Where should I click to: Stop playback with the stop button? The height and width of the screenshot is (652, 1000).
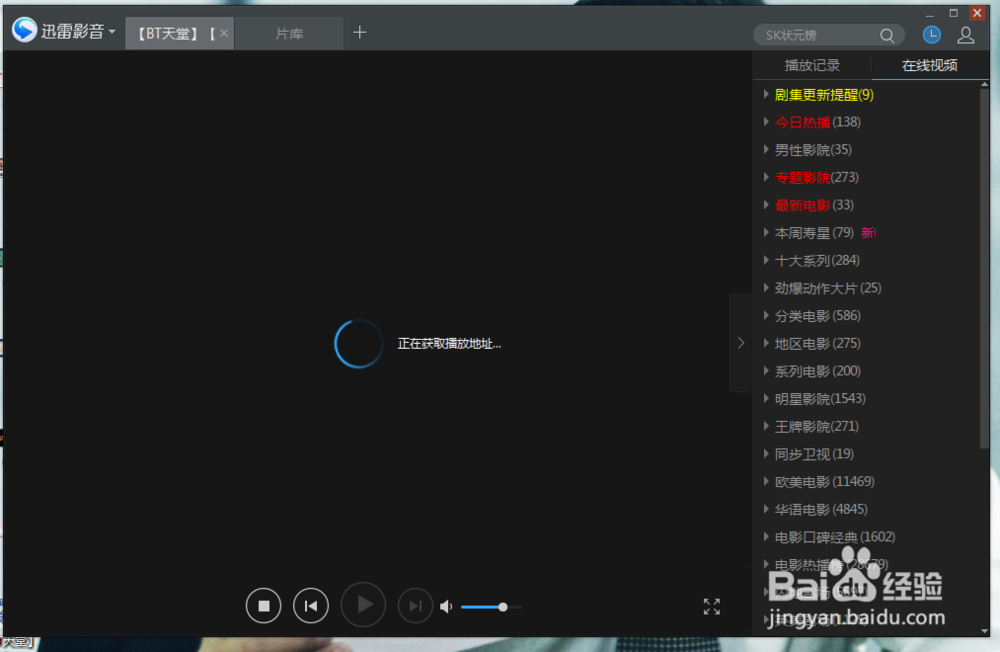(263, 606)
